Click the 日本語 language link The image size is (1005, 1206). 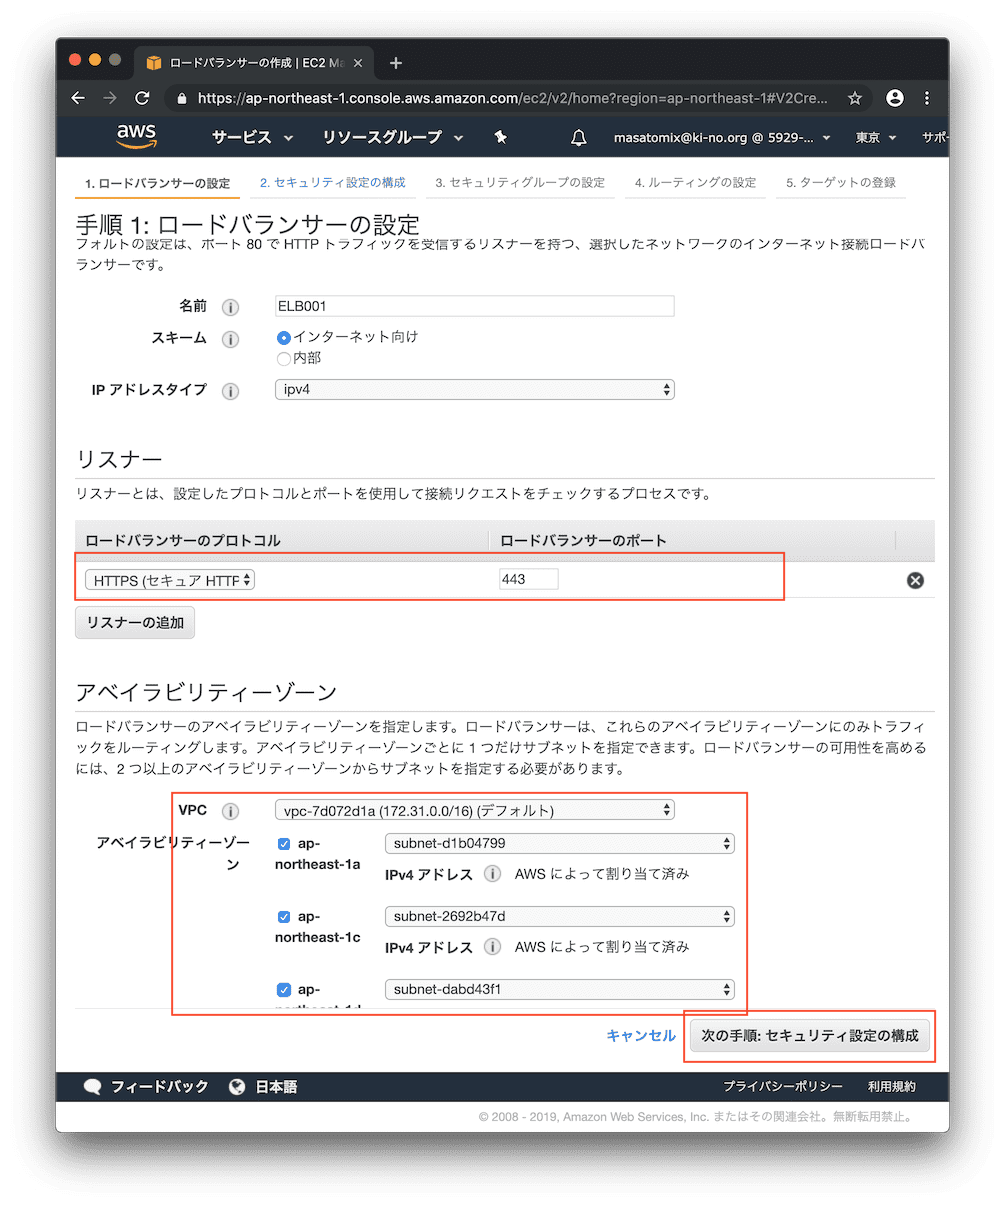[276, 1087]
